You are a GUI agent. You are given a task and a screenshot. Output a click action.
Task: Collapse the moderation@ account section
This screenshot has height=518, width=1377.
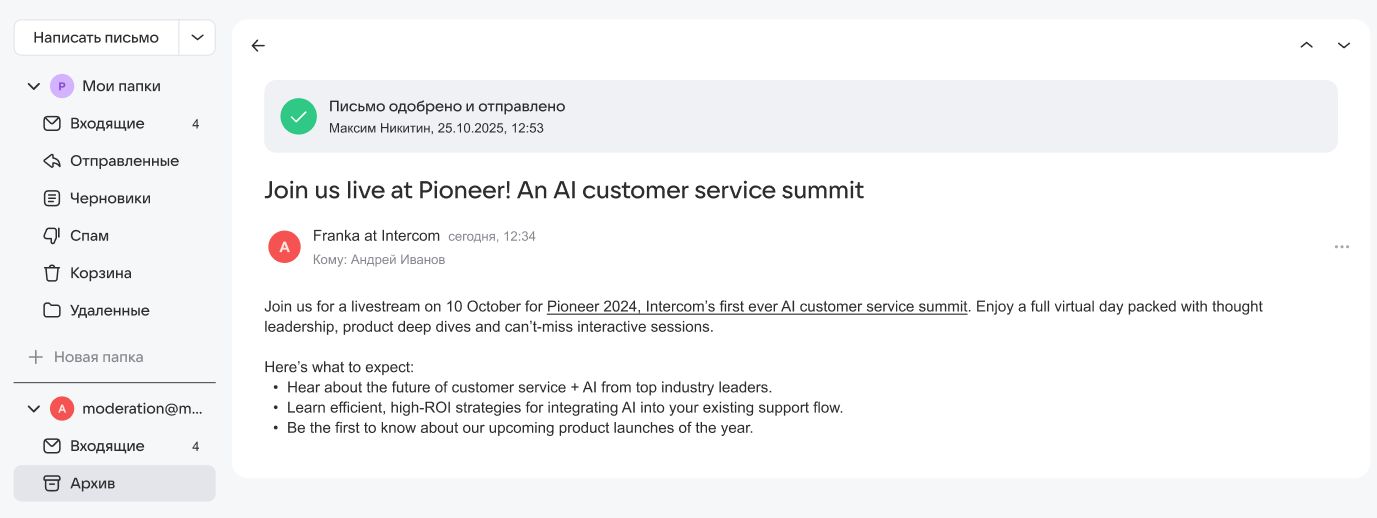click(33, 409)
